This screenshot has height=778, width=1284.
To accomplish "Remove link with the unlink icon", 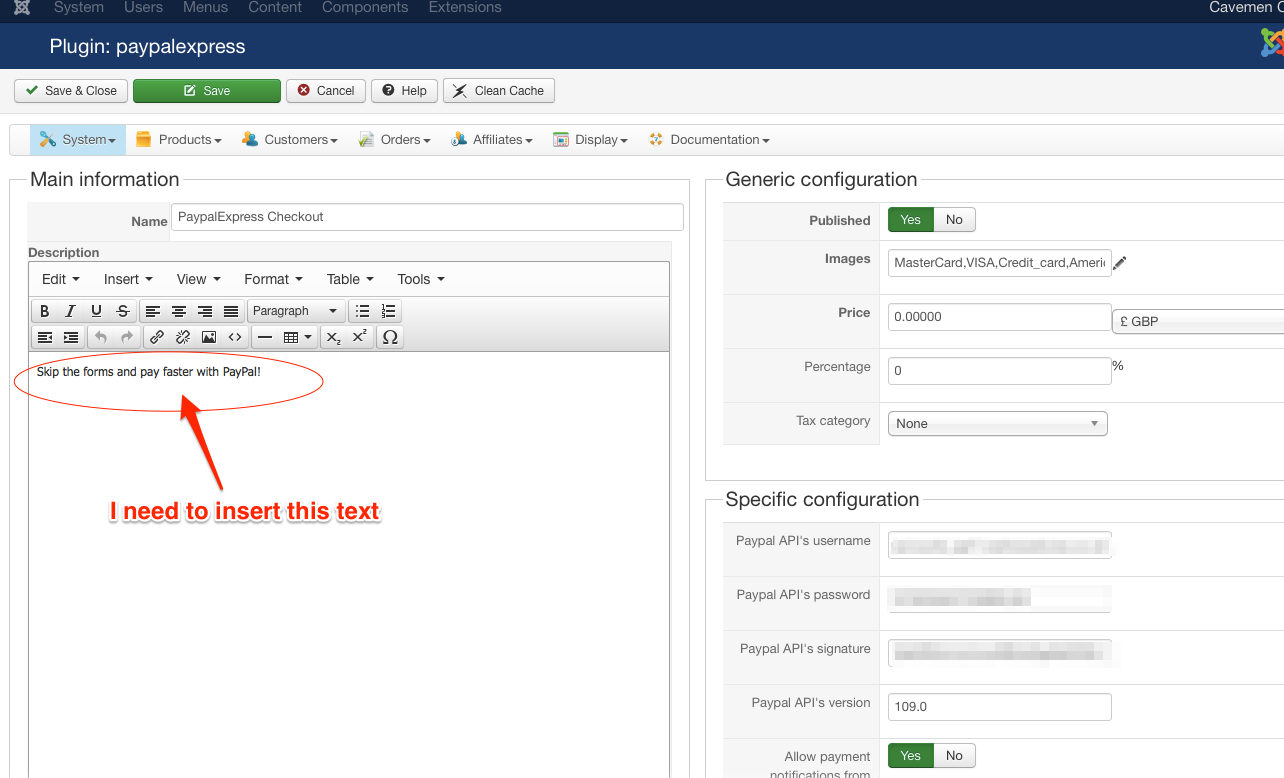I will (183, 337).
